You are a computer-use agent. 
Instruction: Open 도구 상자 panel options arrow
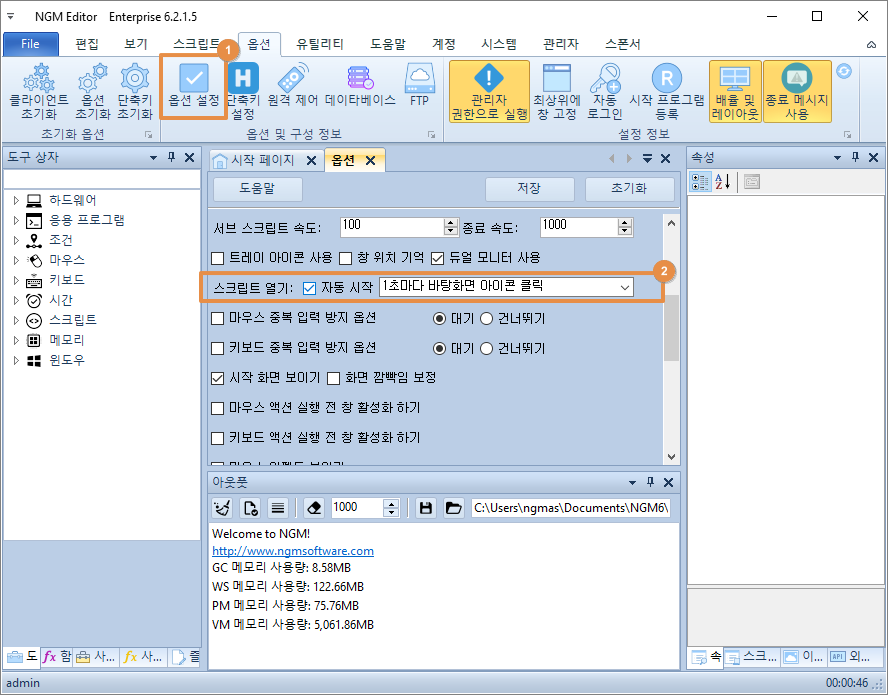pos(153,157)
